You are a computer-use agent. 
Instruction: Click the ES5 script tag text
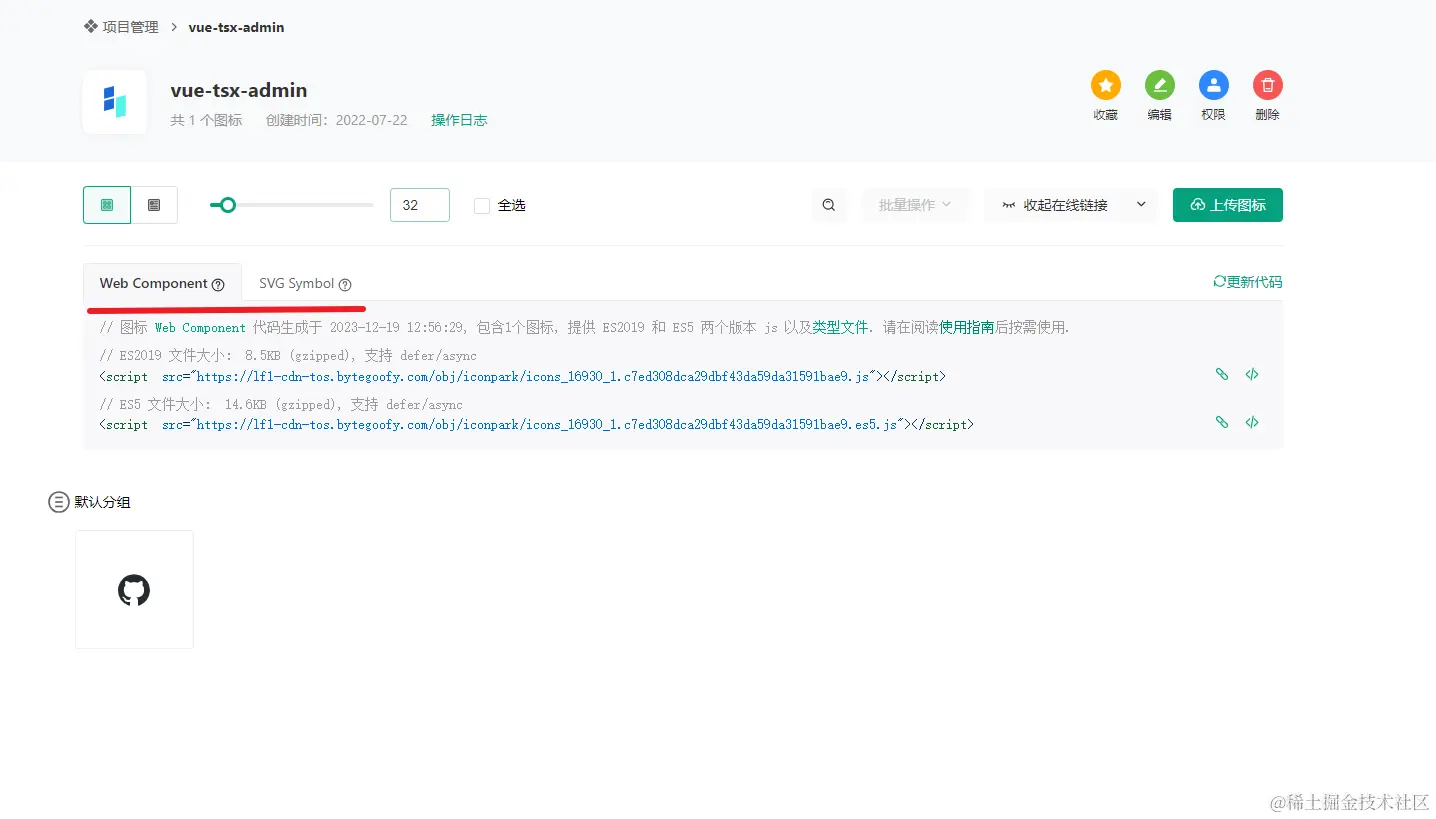coord(536,425)
